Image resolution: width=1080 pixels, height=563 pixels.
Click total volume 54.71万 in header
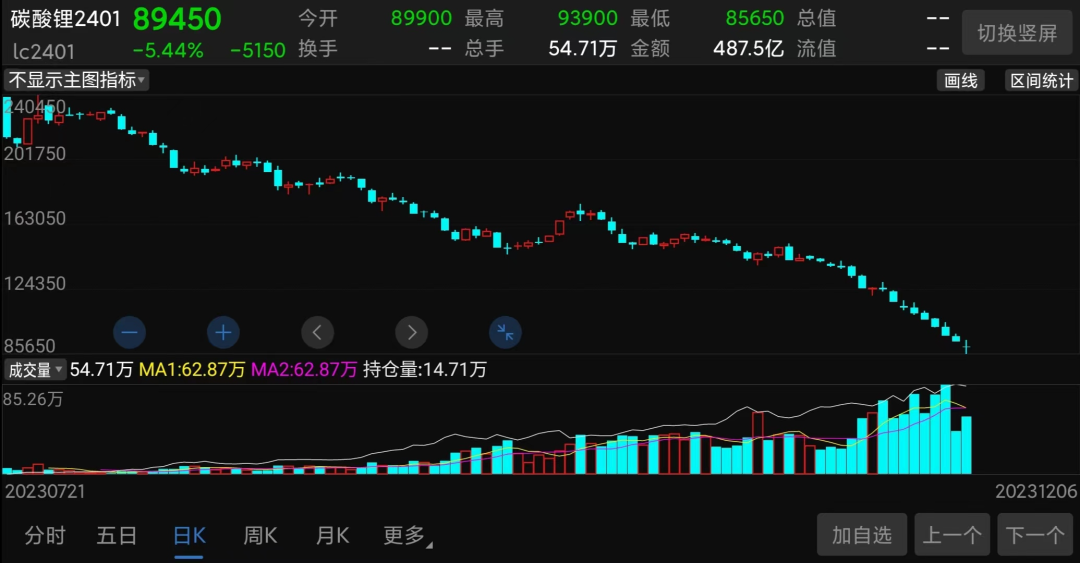tap(583, 48)
